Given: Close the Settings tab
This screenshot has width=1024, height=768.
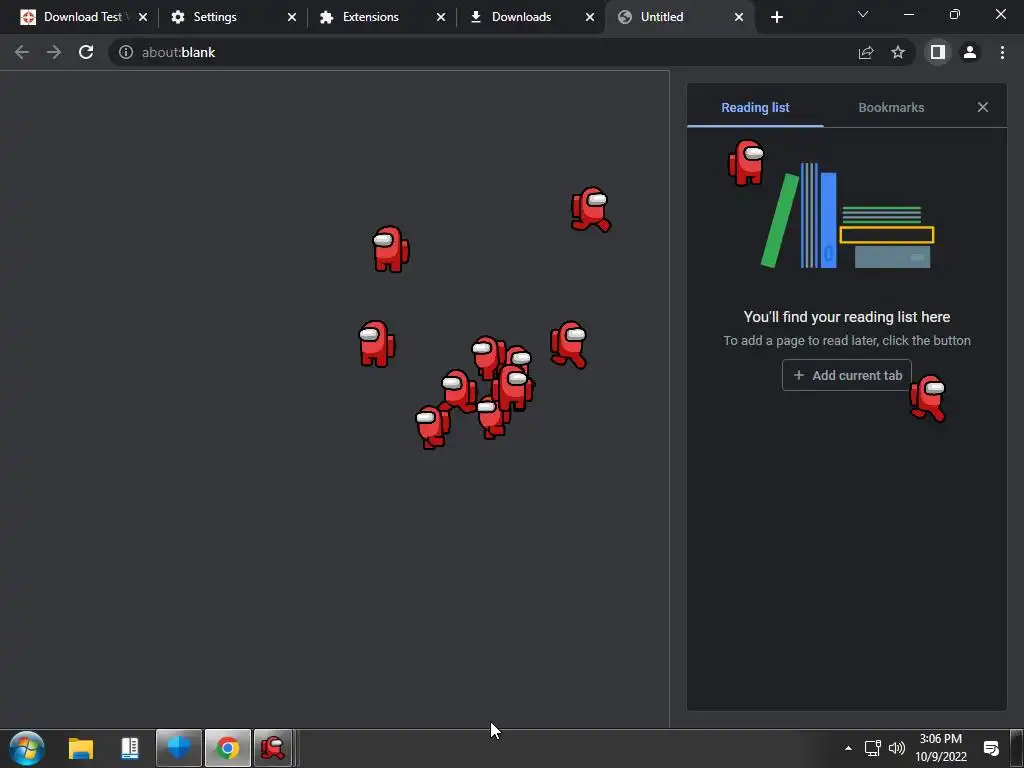Looking at the screenshot, I should point(292,17).
